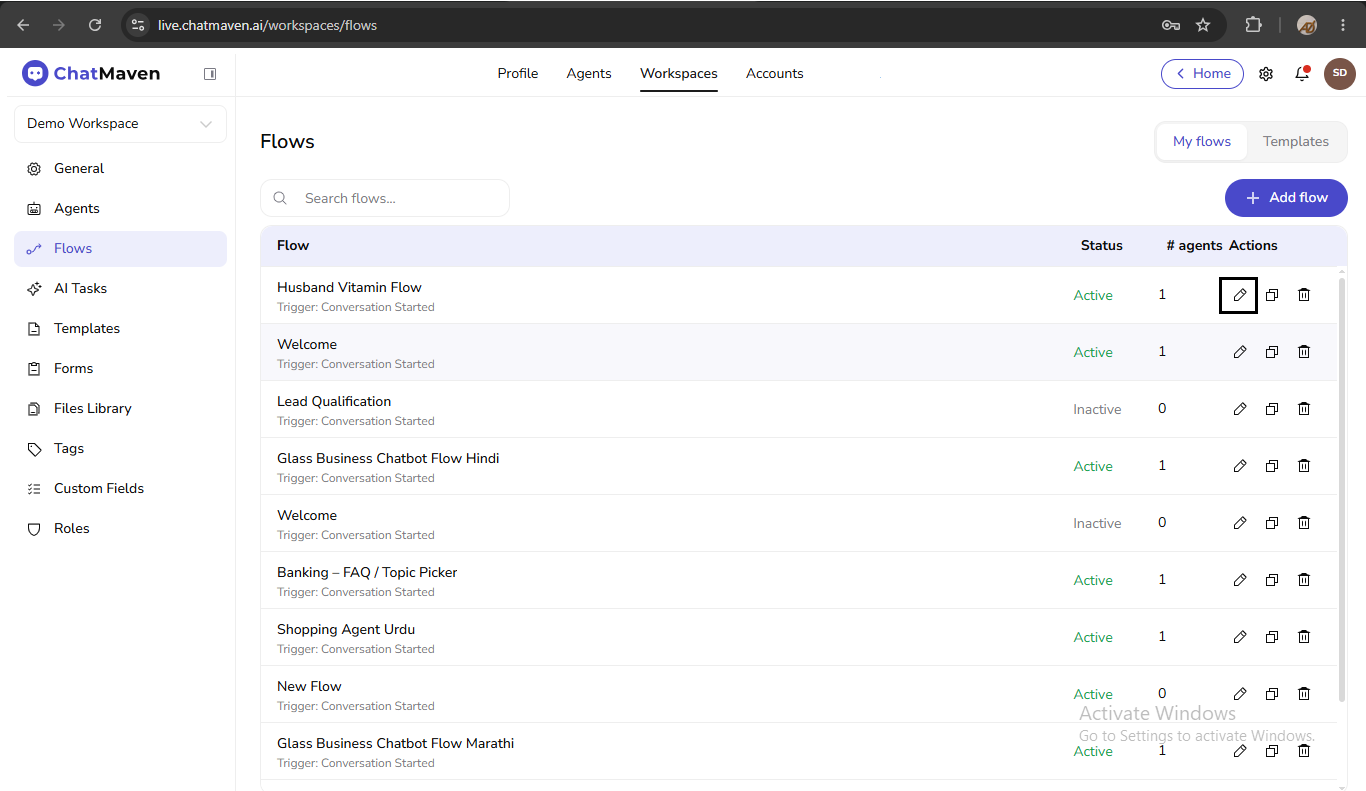
Task: Select the Shopping Agent Urdu name
Action: 346,630
